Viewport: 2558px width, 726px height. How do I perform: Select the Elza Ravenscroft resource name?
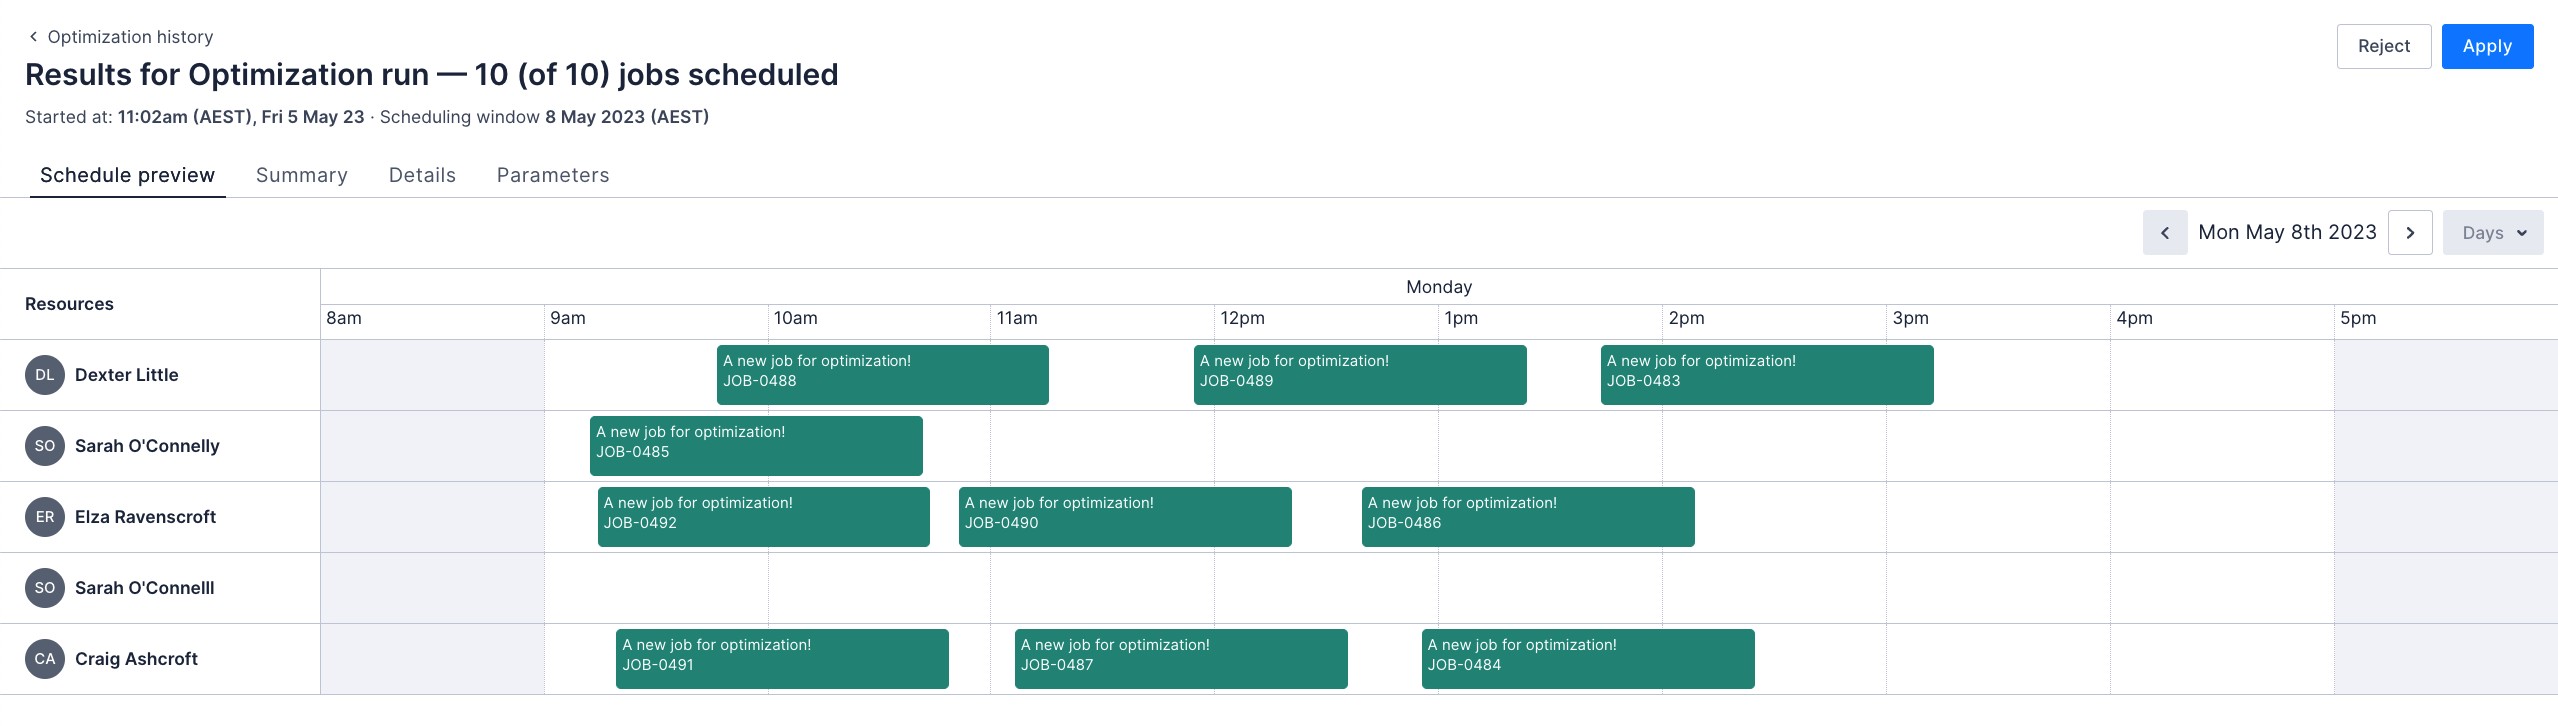tap(145, 517)
